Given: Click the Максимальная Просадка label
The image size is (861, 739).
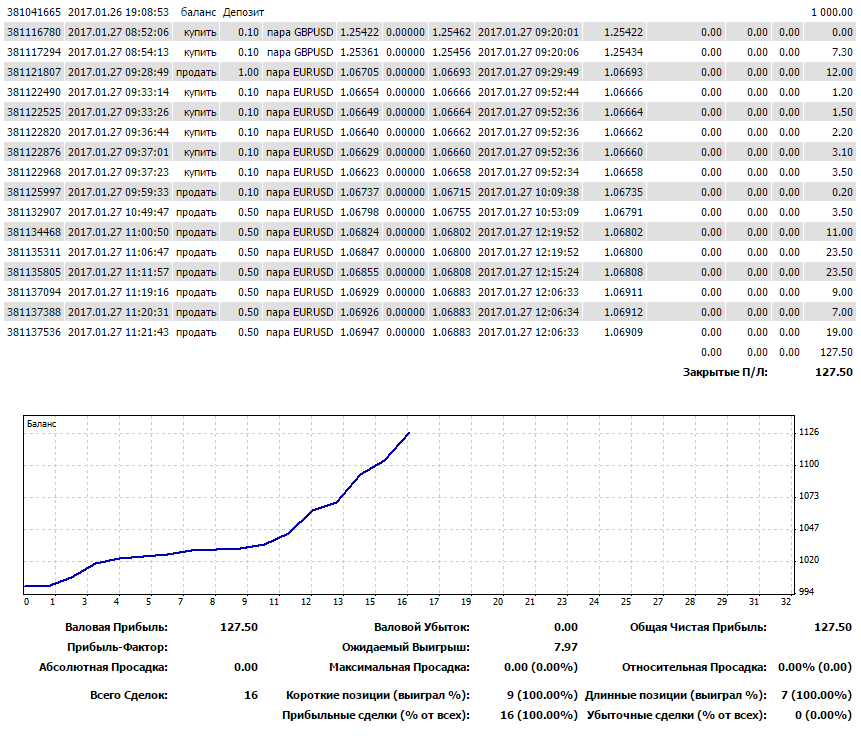Looking at the screenshot, I should point(399,667).
